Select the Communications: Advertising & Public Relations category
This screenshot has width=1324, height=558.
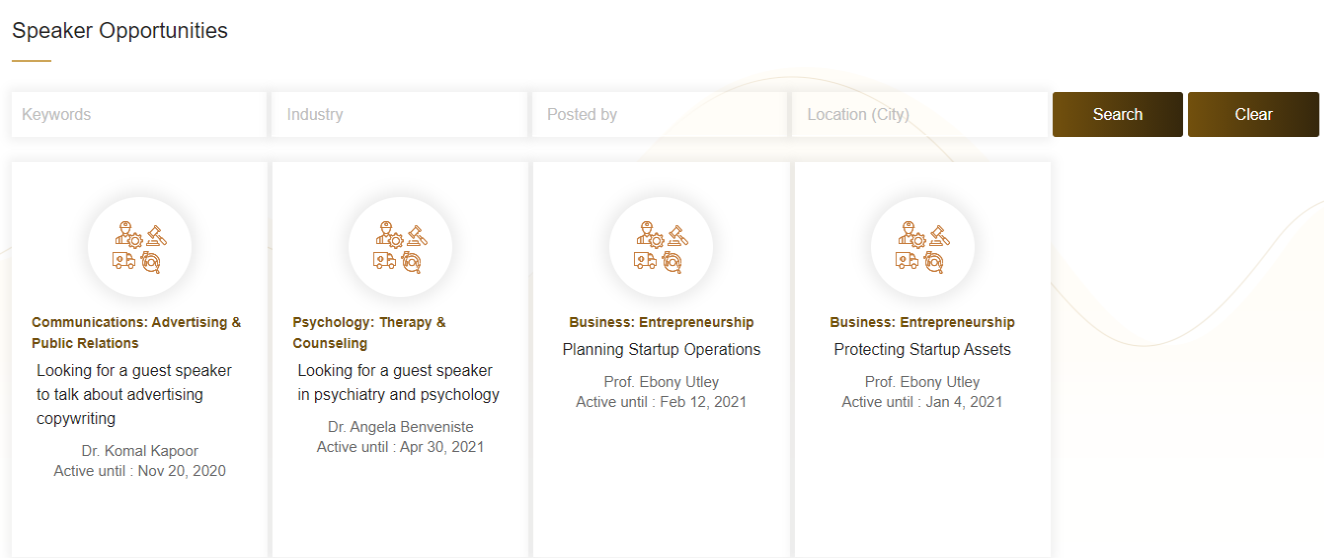point(136,333)
